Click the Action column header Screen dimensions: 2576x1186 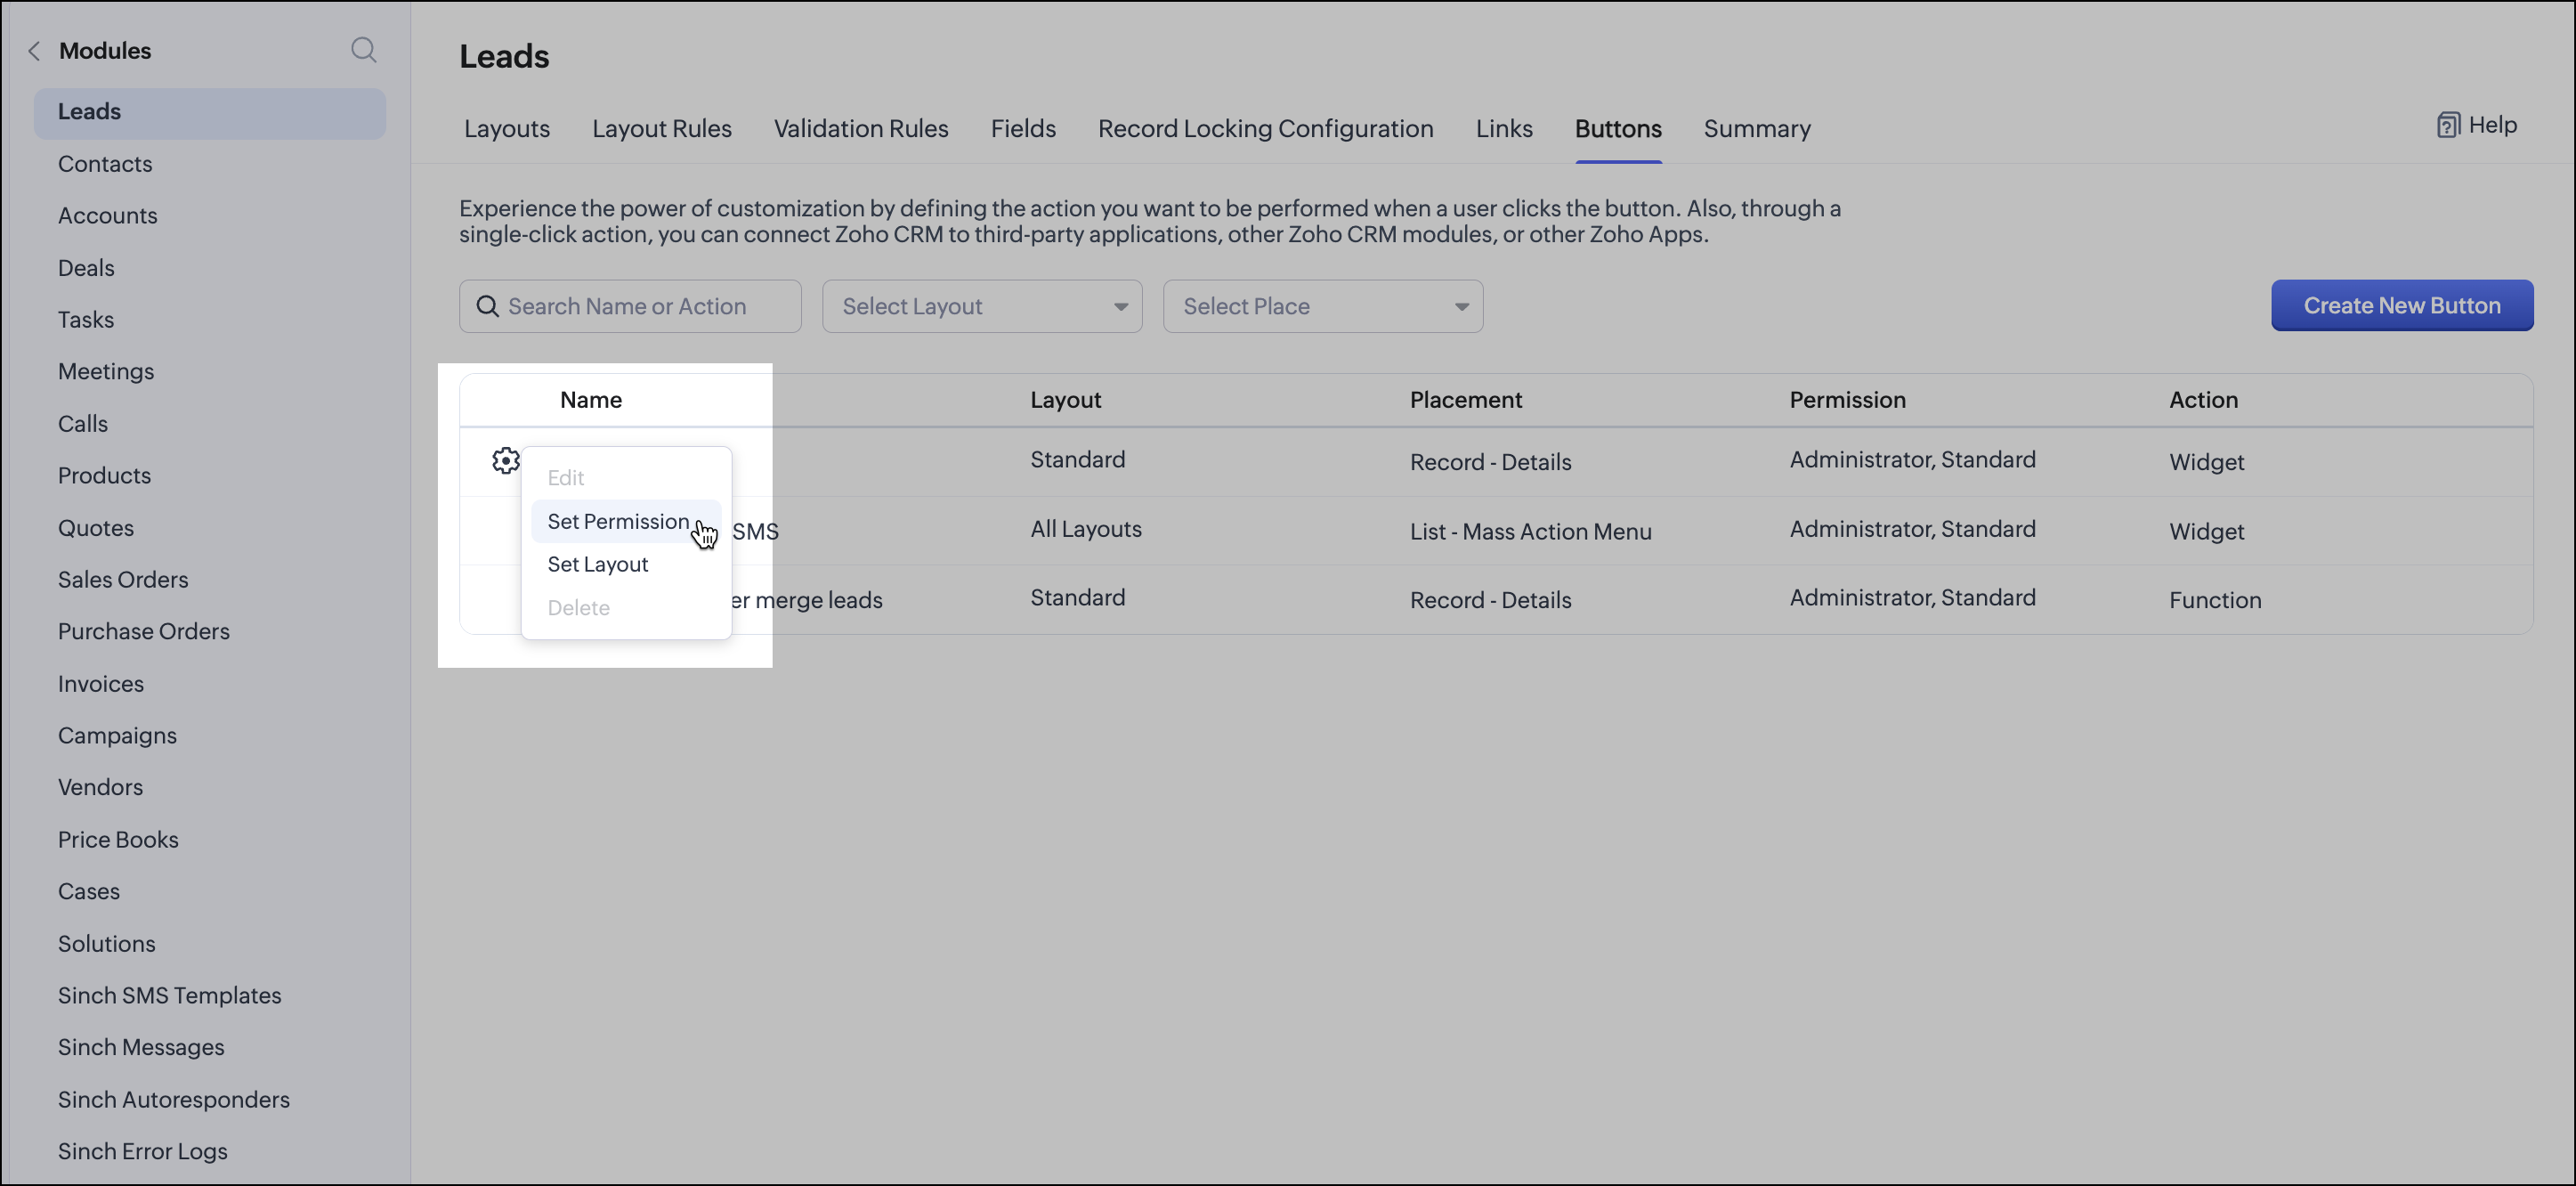point(2204,400)
